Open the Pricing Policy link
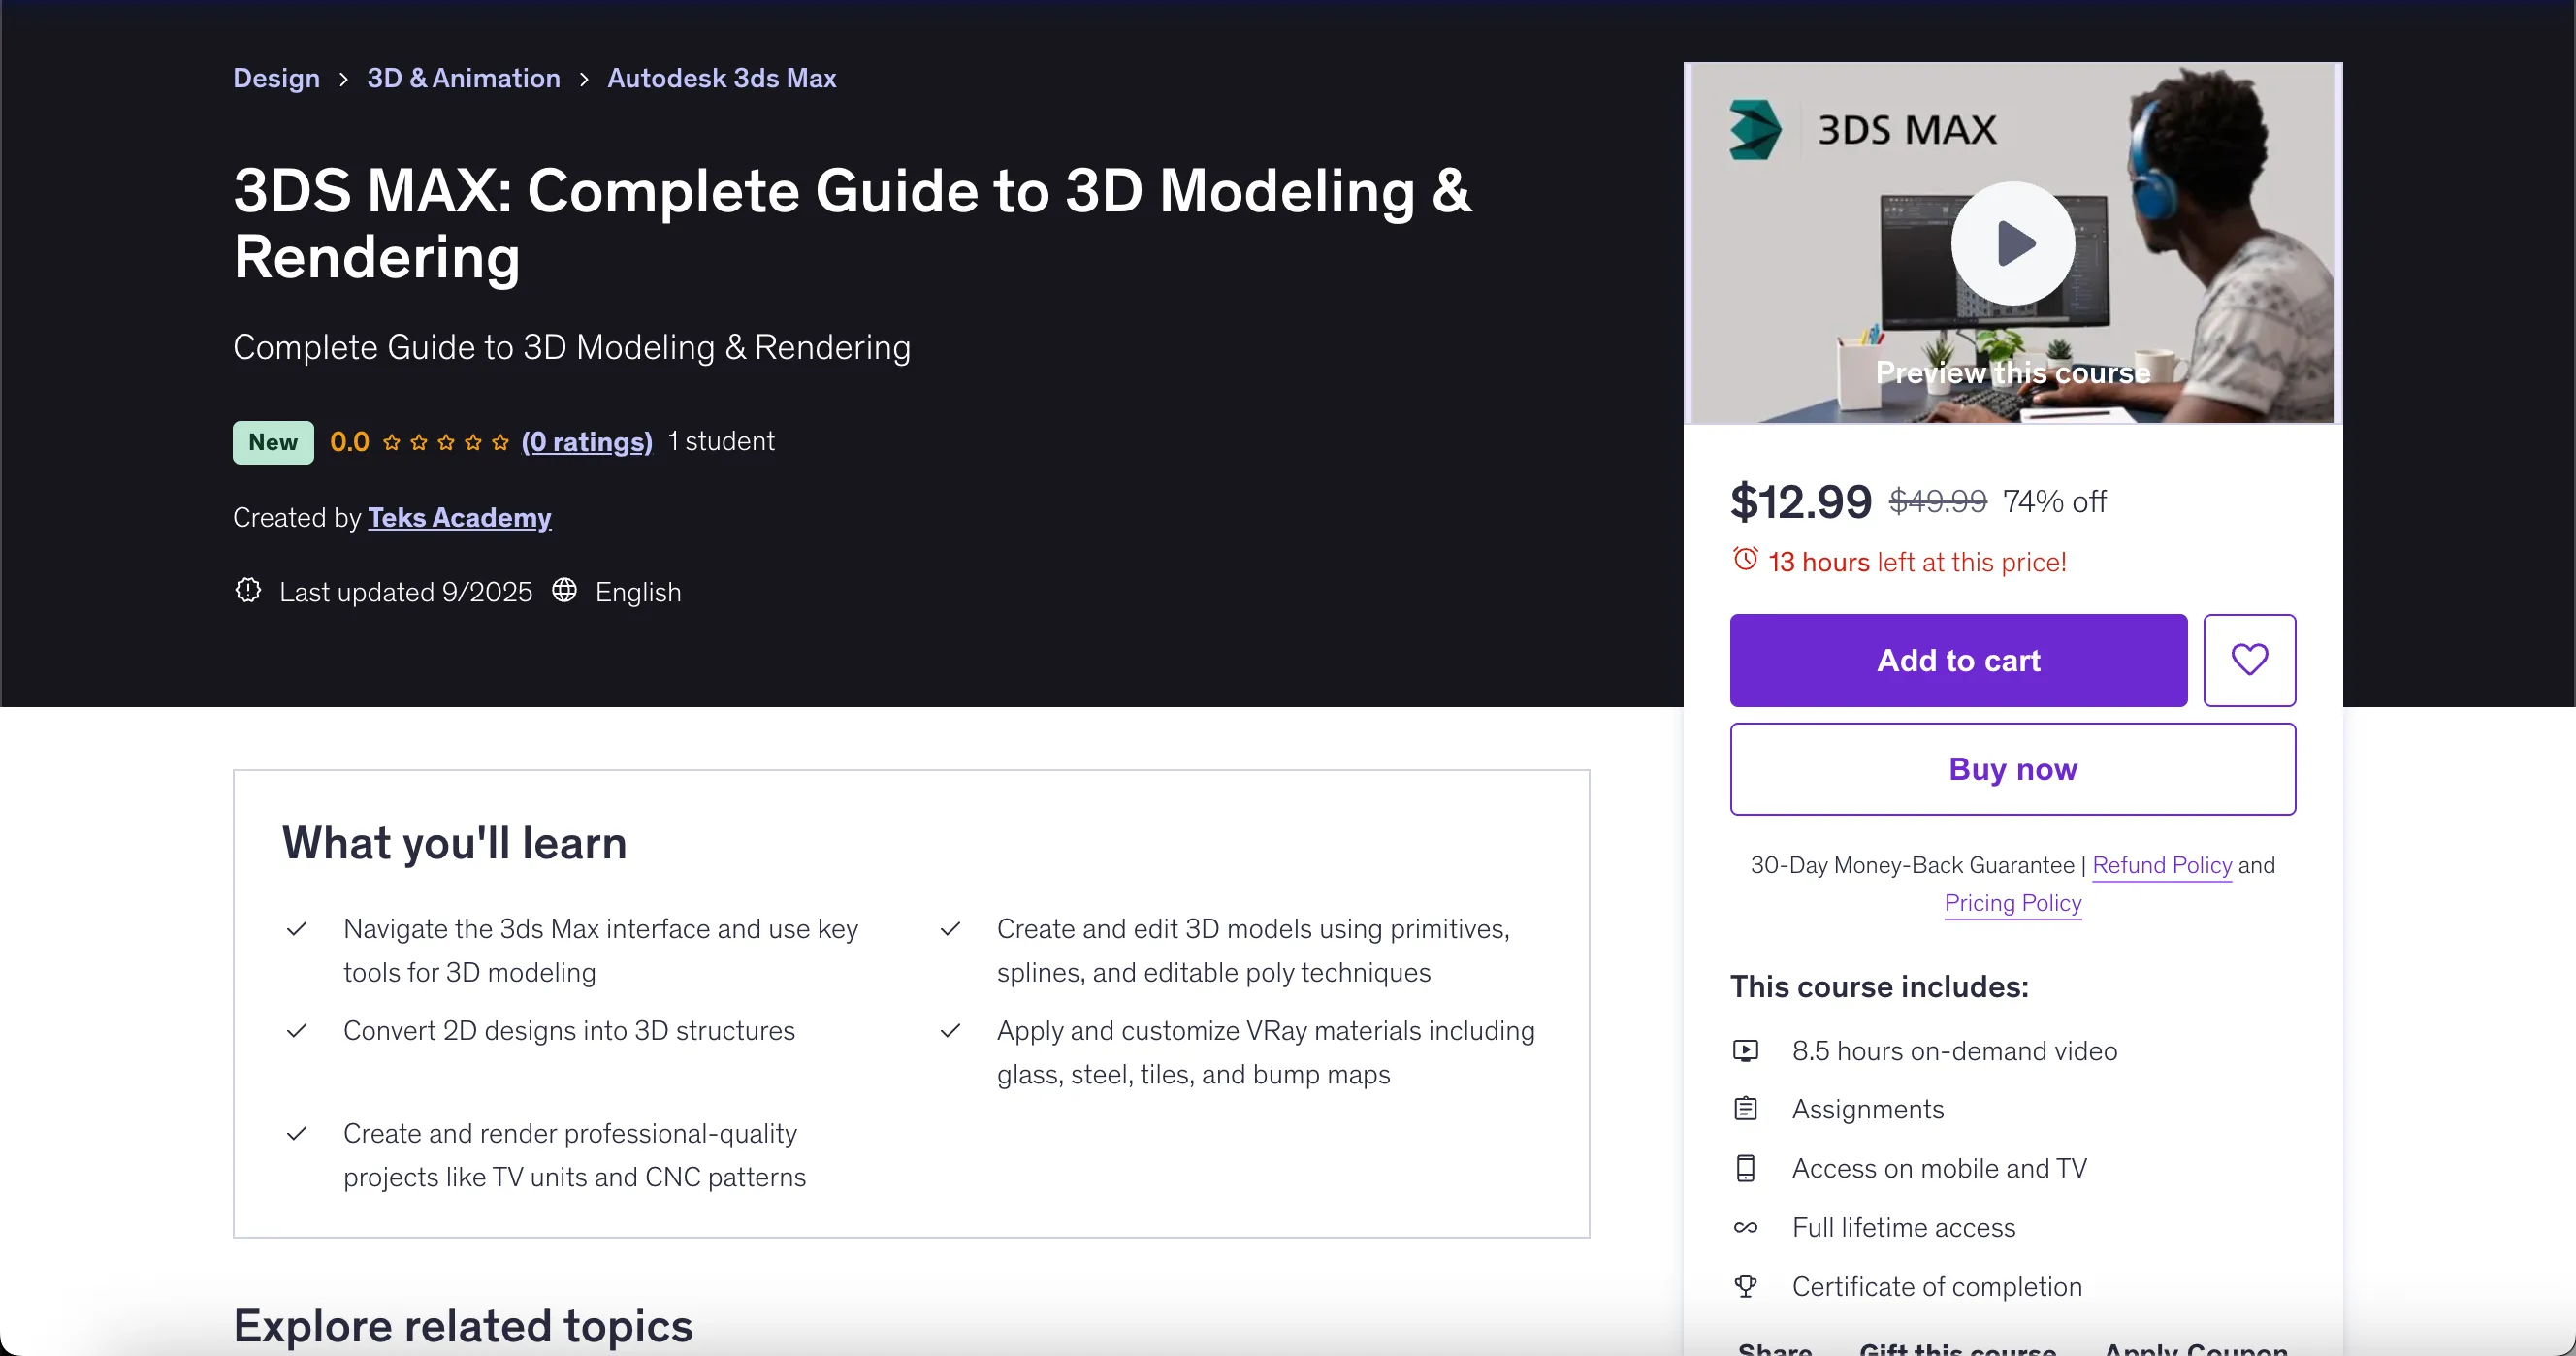 click(2012, 903)
